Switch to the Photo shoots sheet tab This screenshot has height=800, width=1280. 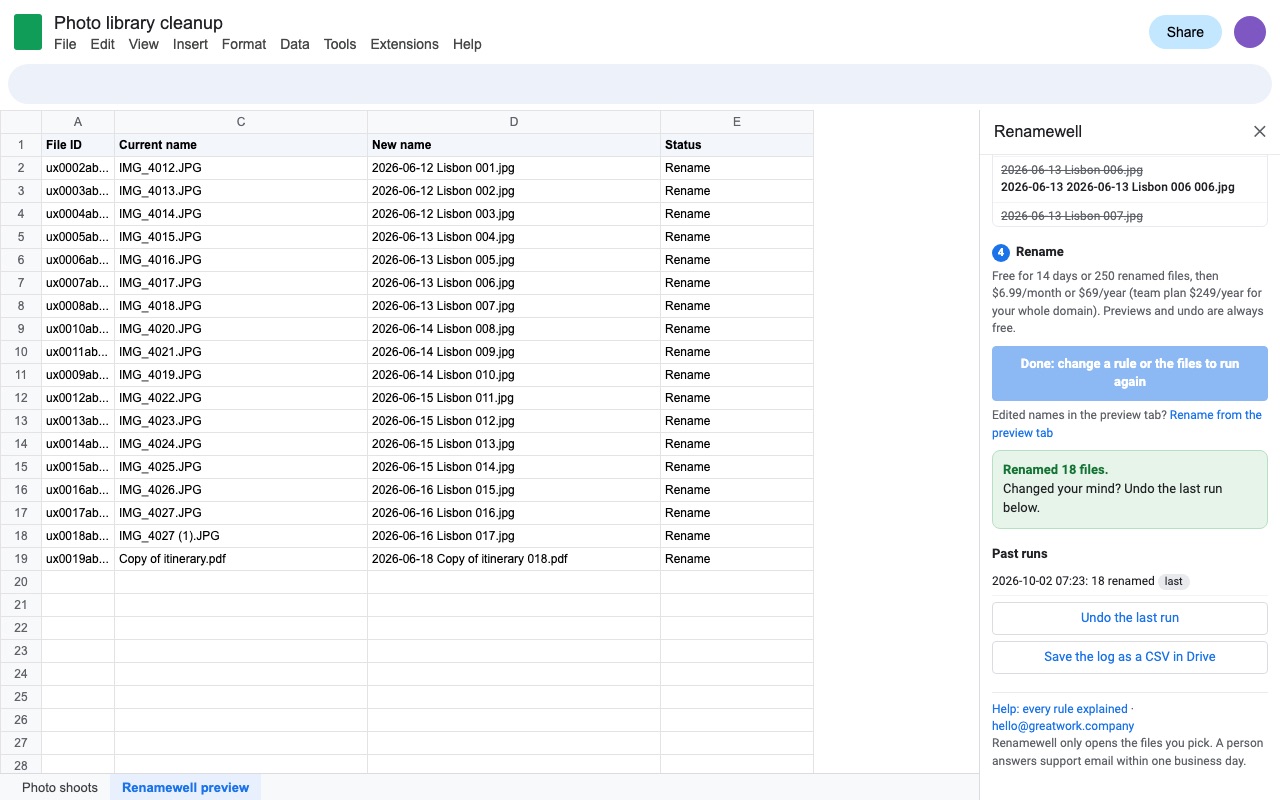coord(60,787)
